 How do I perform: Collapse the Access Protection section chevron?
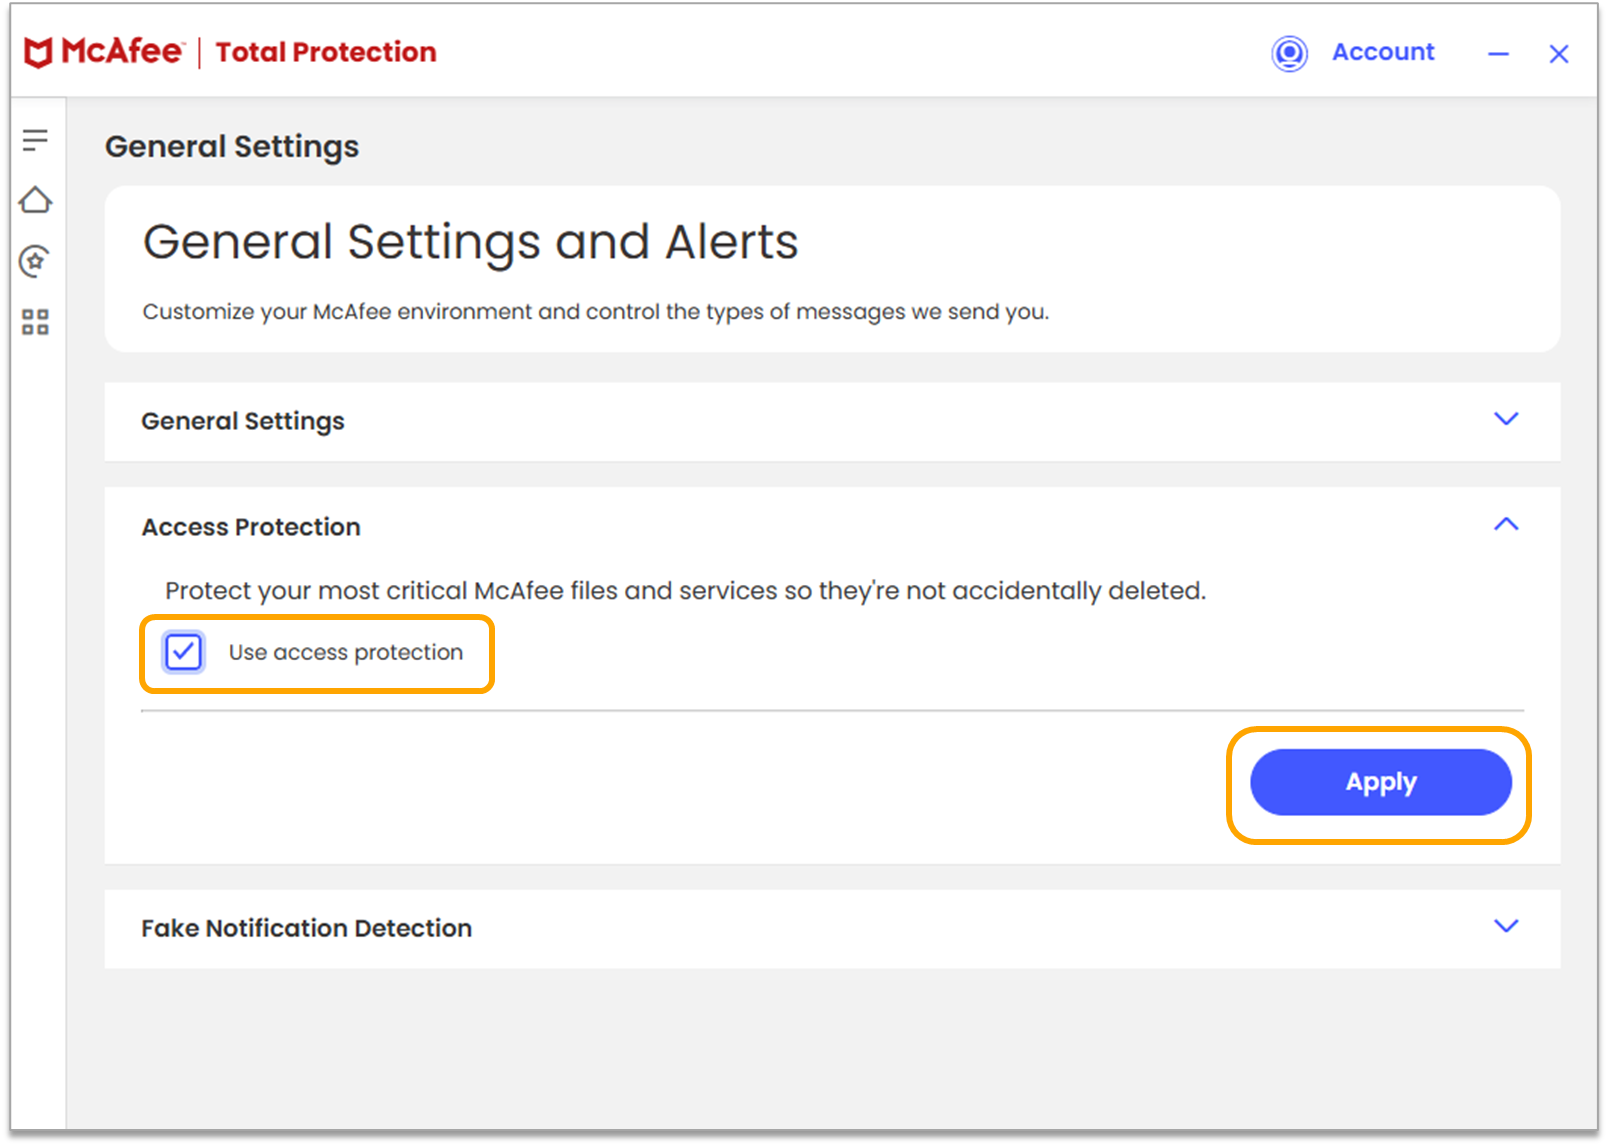click(1505, 524)
